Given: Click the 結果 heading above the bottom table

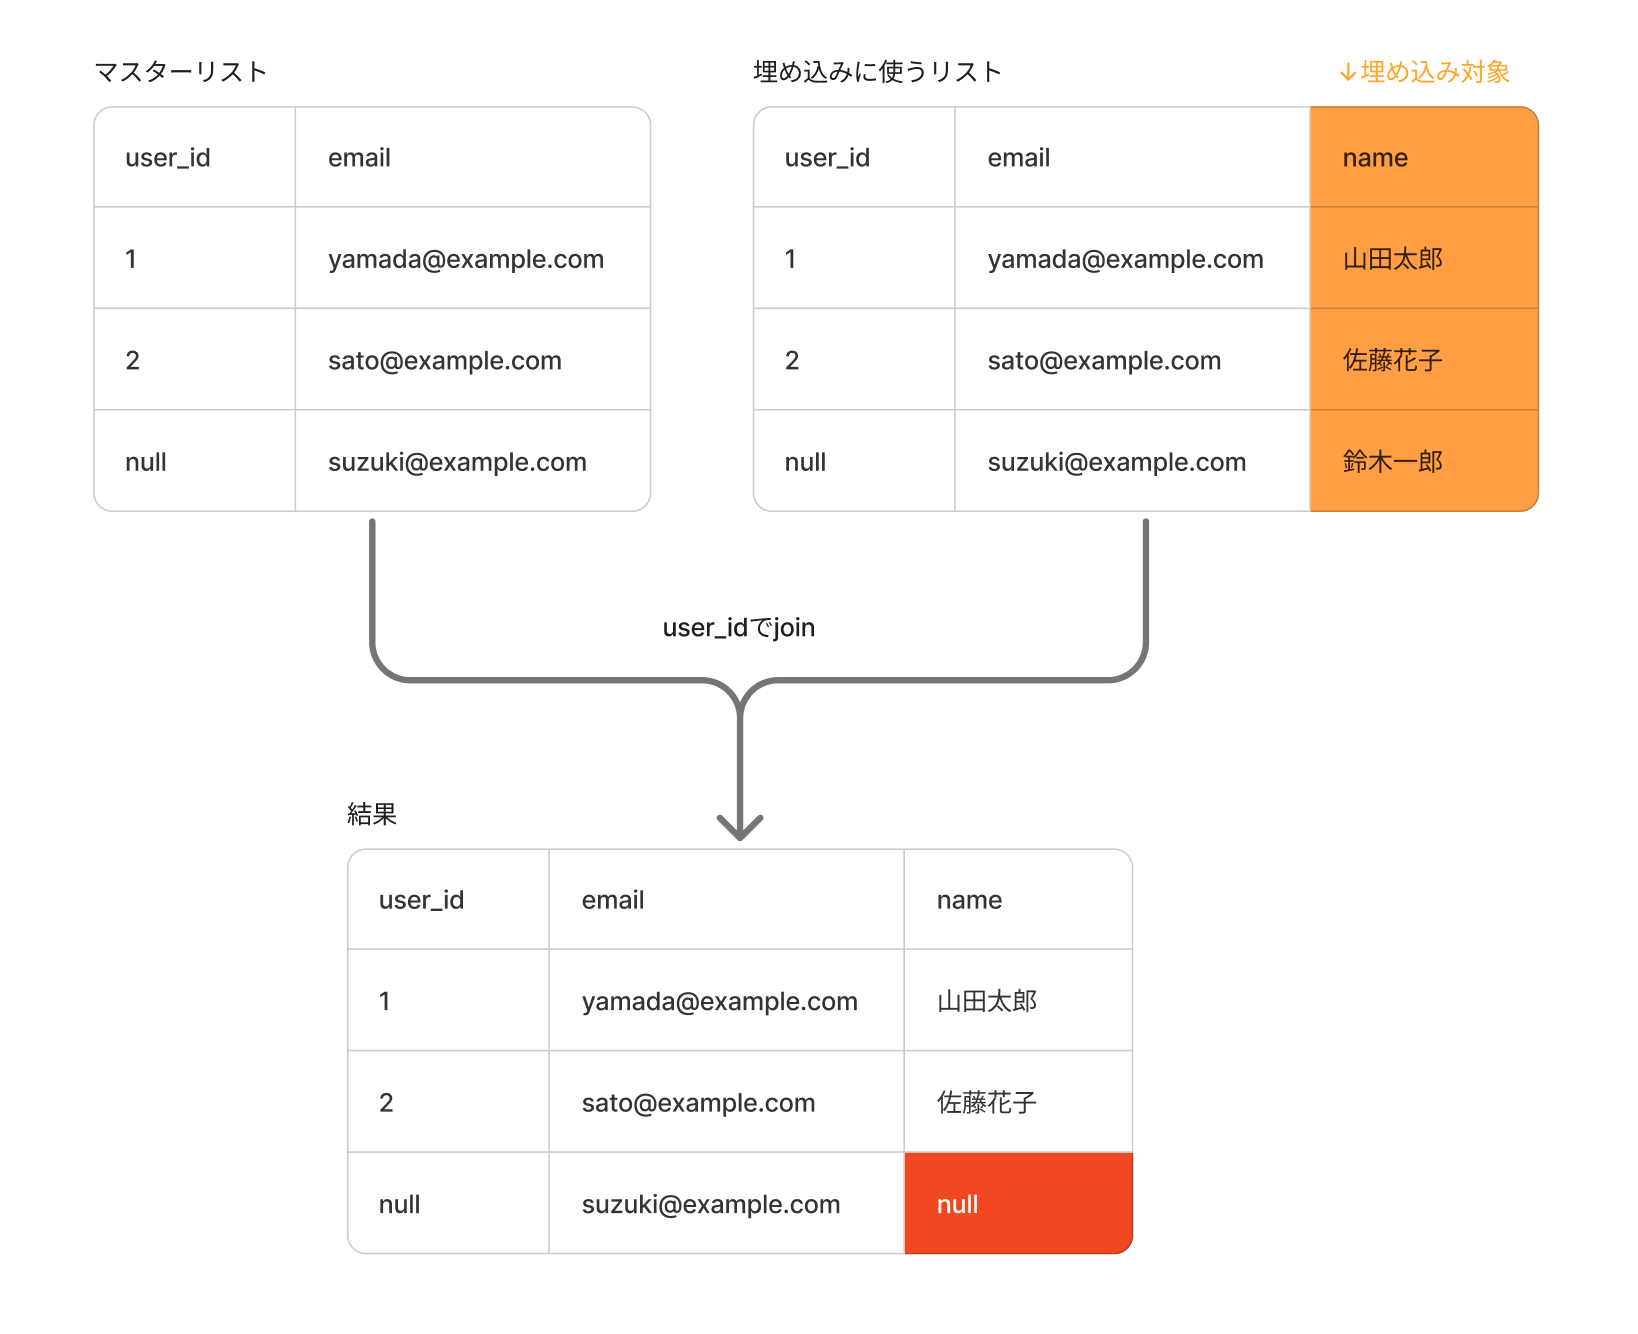Looking at the screenshot, I should tap(372, 814).
